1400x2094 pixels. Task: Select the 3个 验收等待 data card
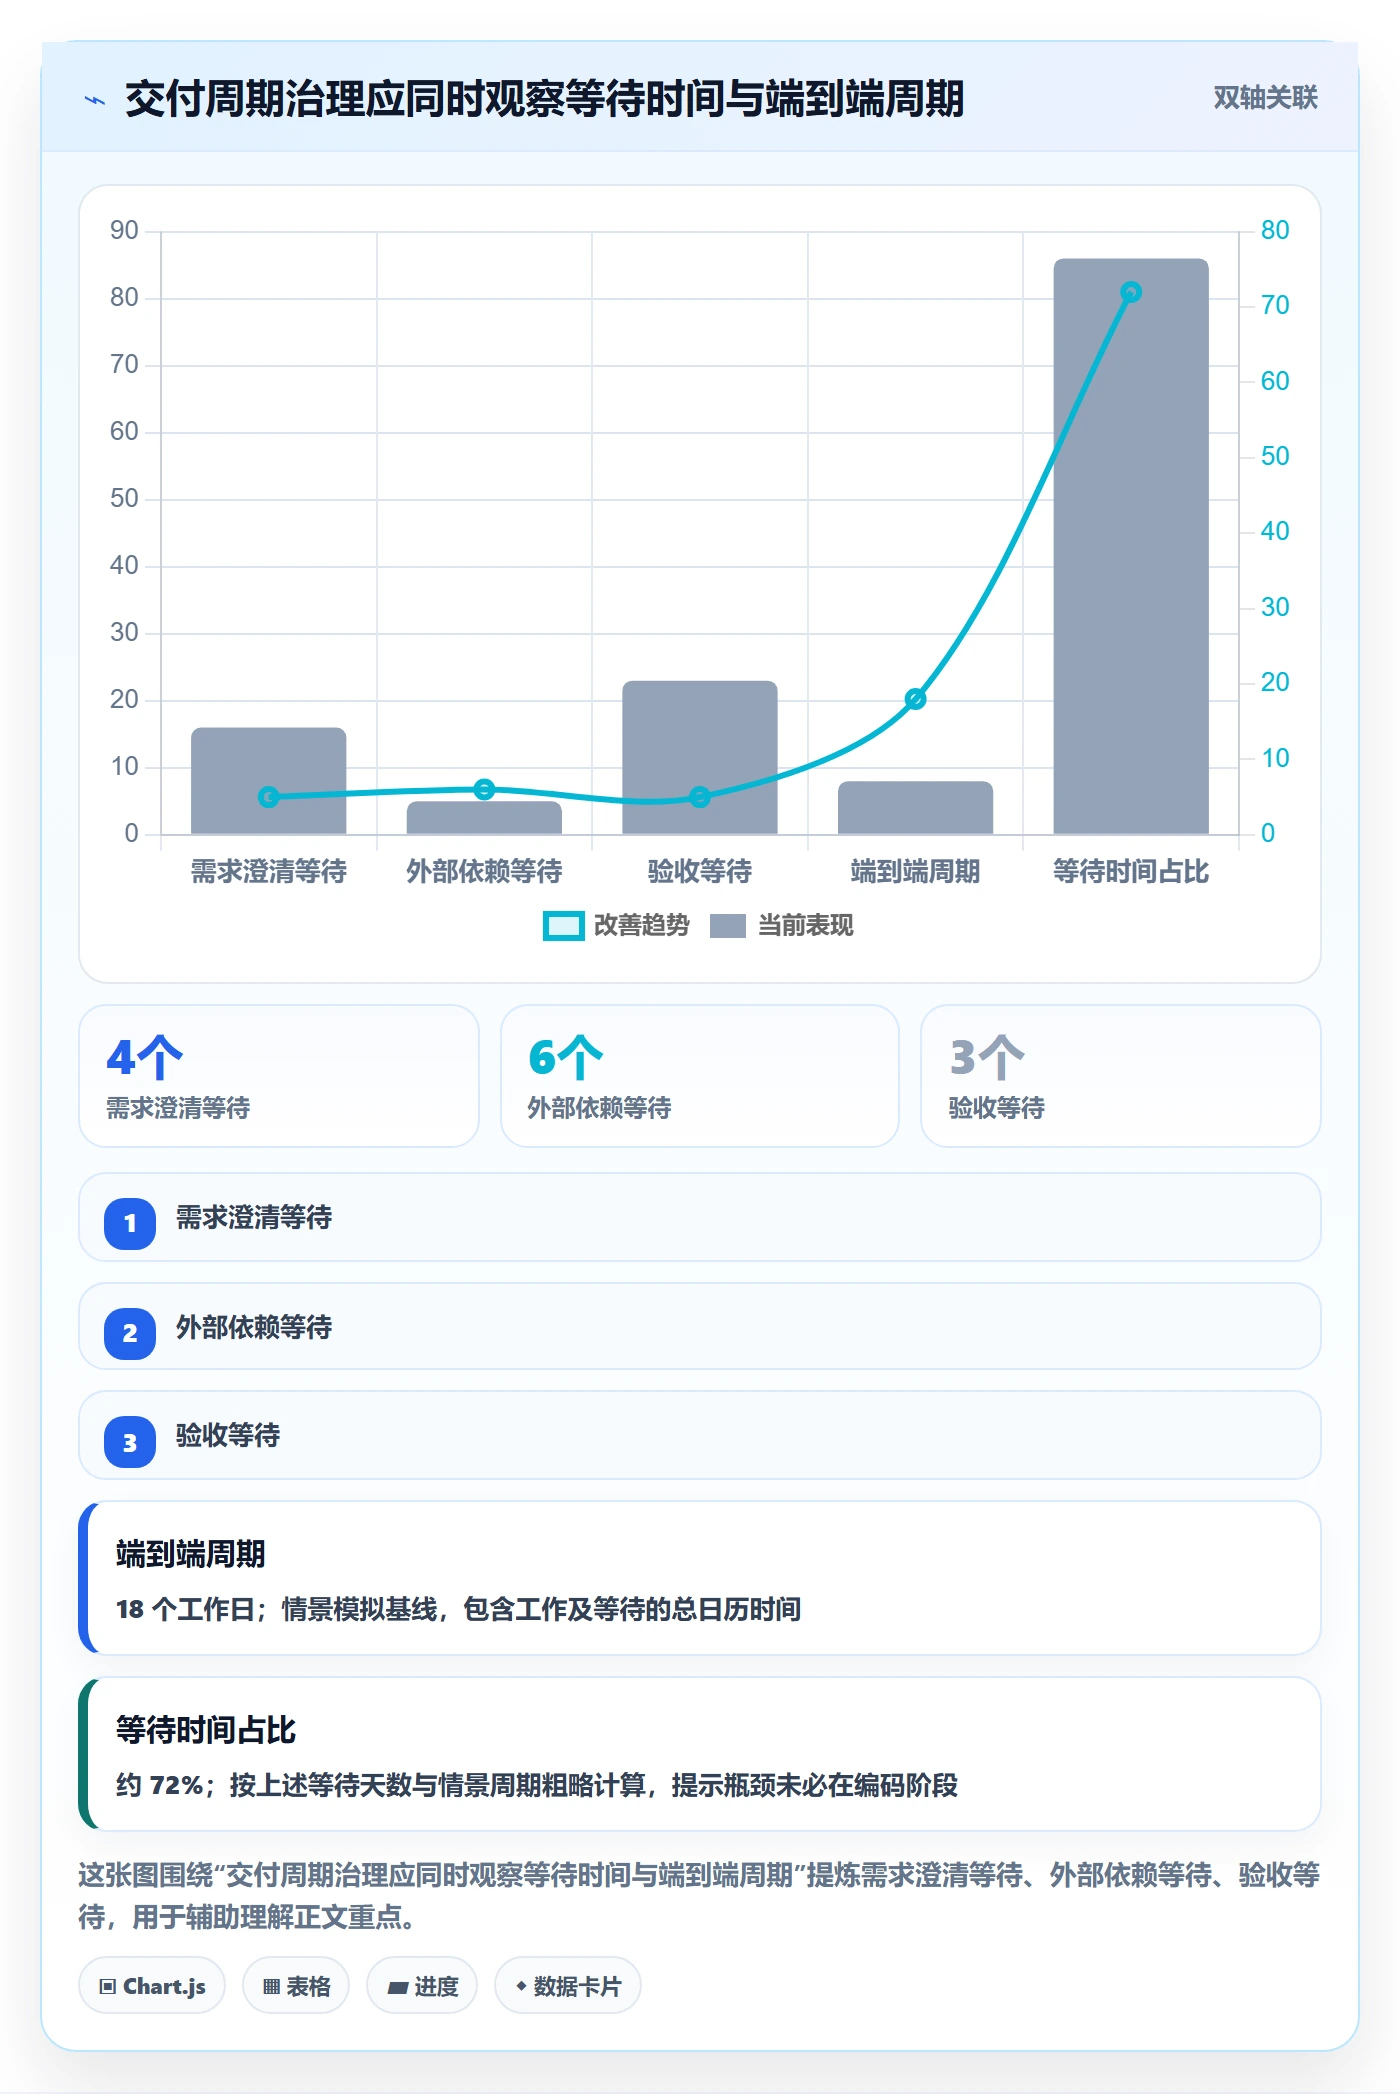(x=1120, y=1076)
